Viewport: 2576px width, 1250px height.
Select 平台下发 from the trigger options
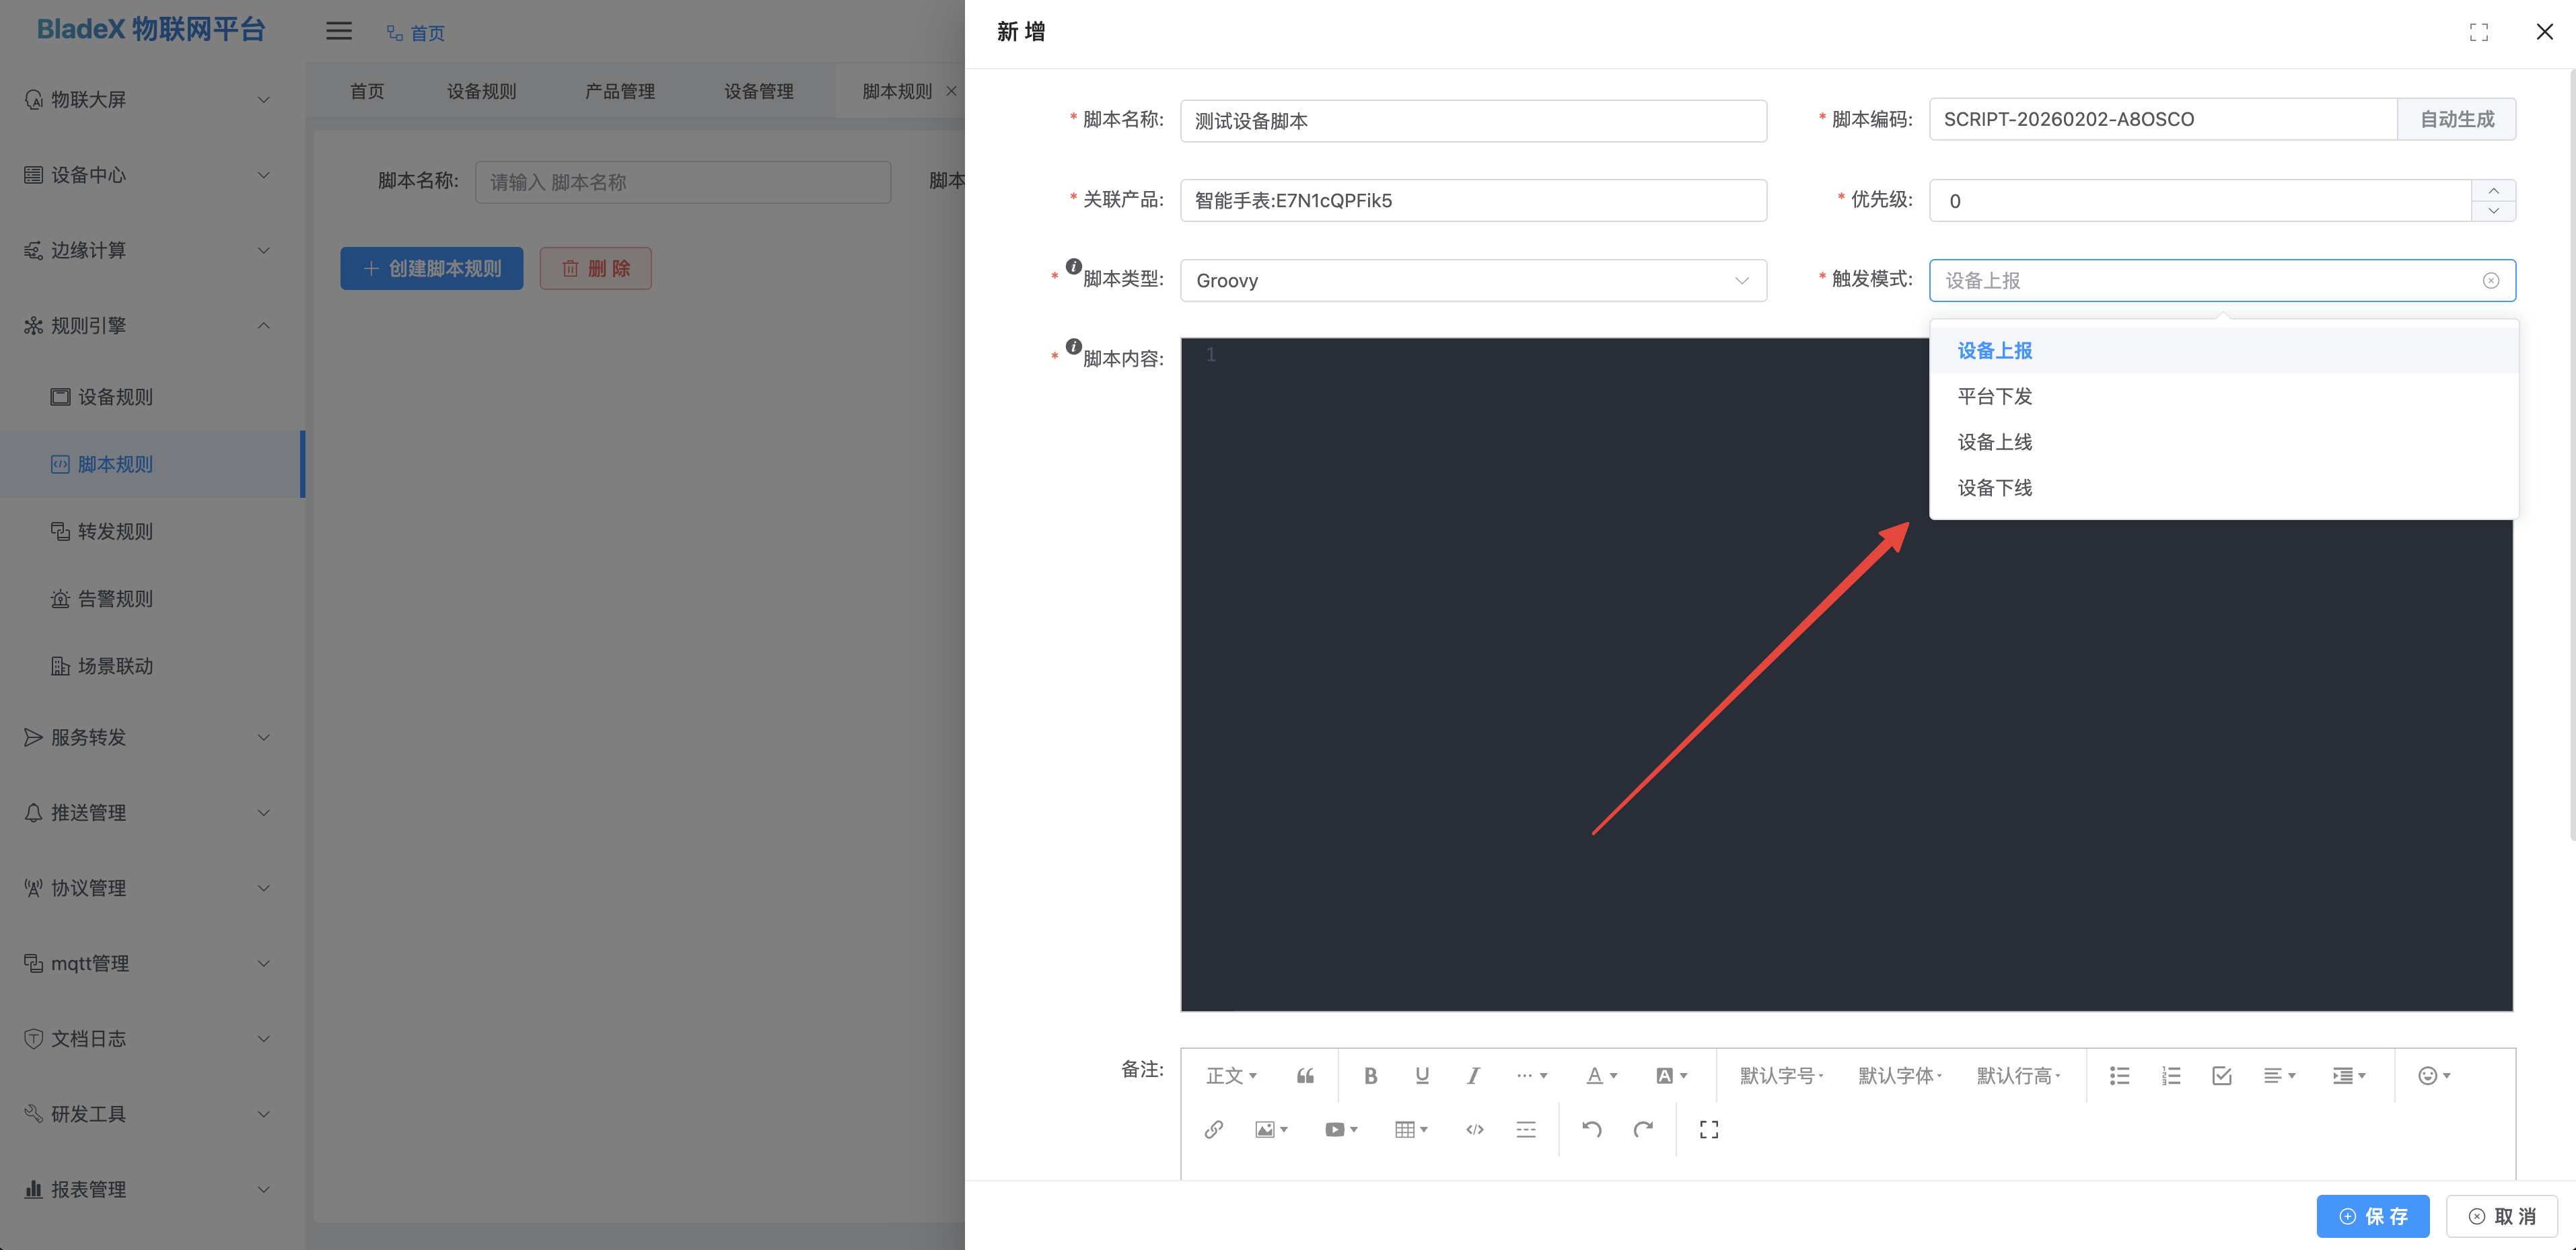[1995, 397]
